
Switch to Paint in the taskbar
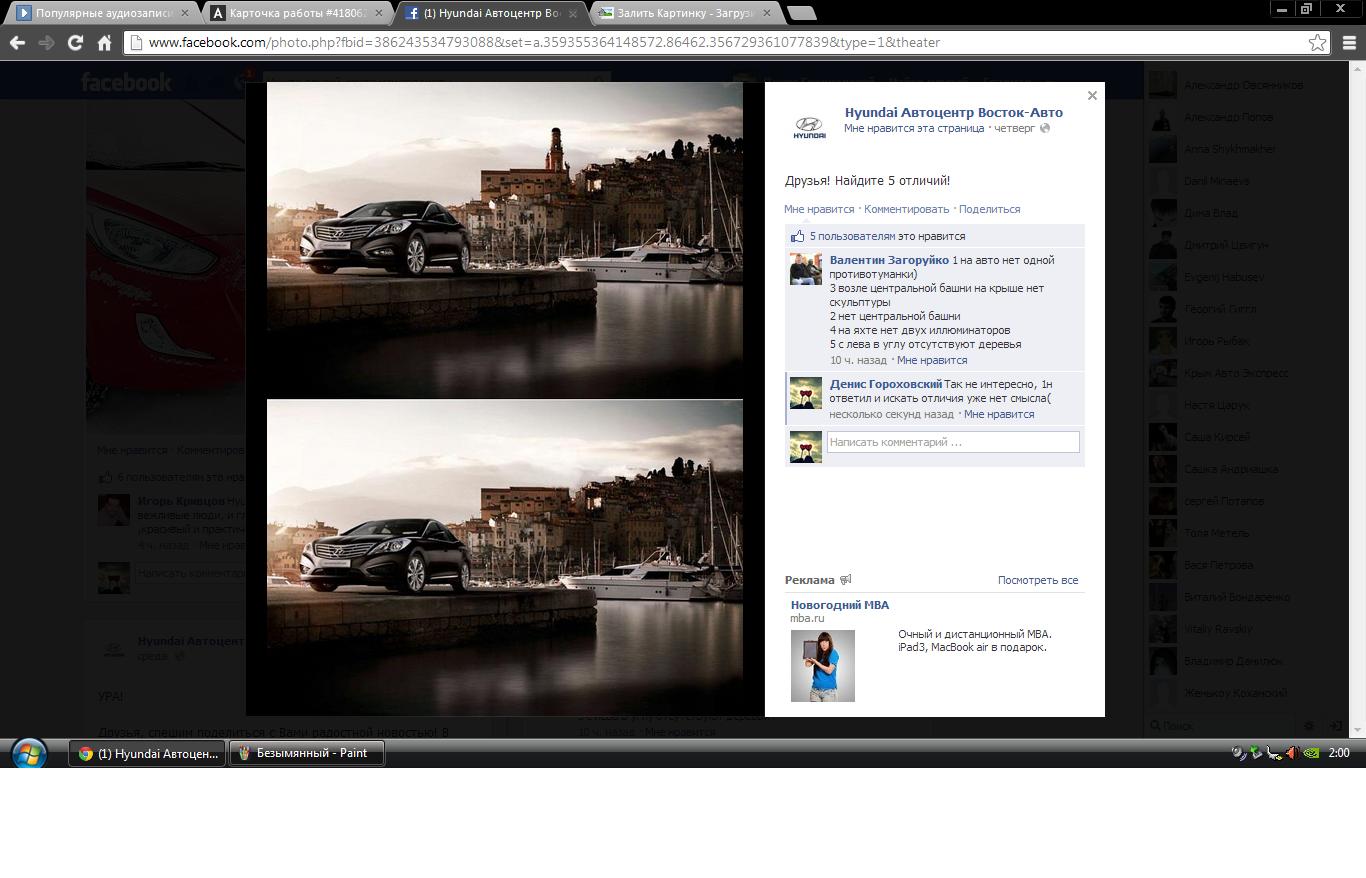point(307,753)
